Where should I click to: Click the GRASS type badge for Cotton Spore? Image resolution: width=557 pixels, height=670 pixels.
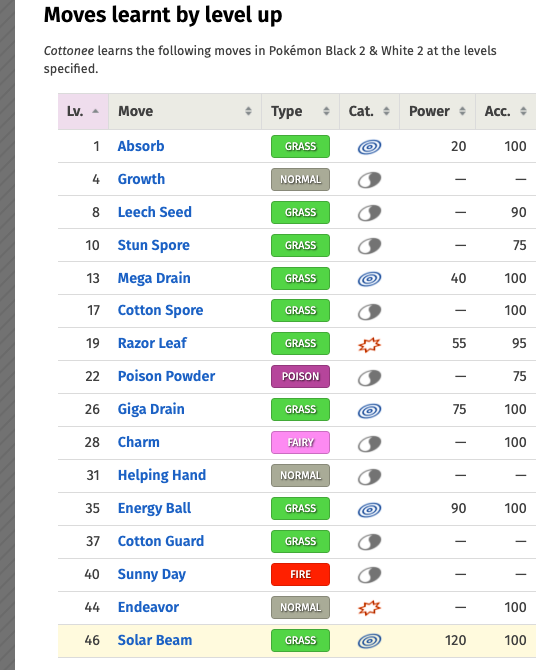coord(300,311)
